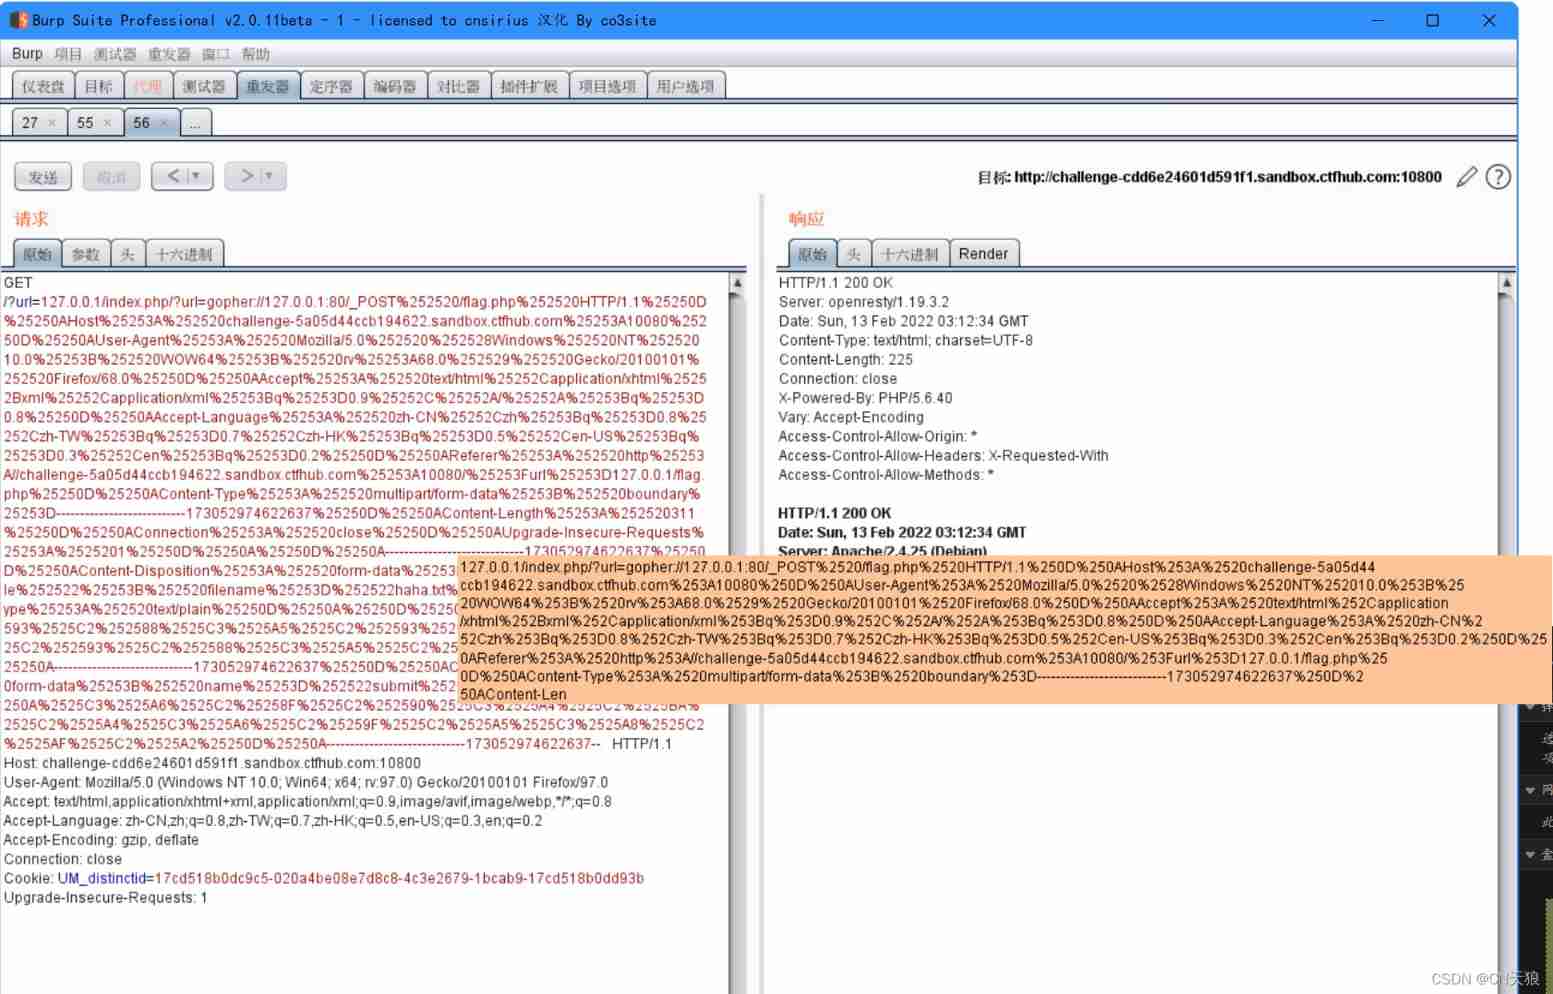This screenshot has height=994, width=1553.
Task: Switch to the 重发器 tool tab
Action: [268, 86]
